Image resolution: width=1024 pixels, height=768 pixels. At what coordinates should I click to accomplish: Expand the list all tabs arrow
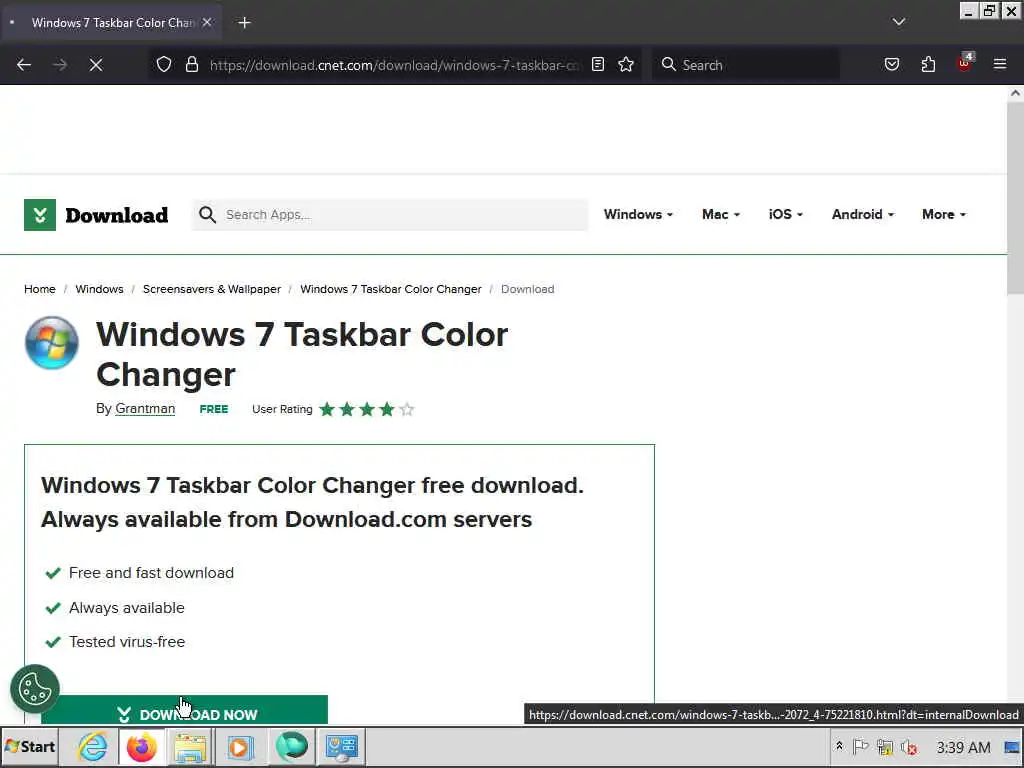(x=899, y=22)
